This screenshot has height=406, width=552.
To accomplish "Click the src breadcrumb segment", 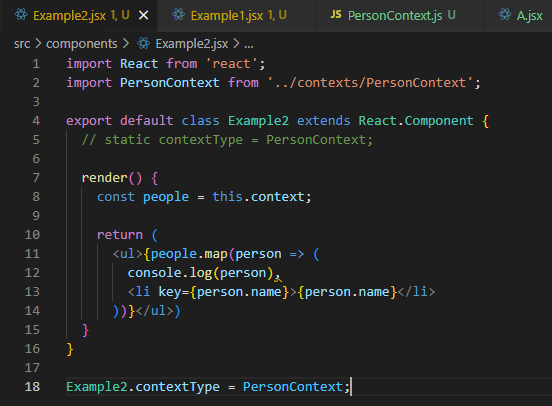I will 22,44.
